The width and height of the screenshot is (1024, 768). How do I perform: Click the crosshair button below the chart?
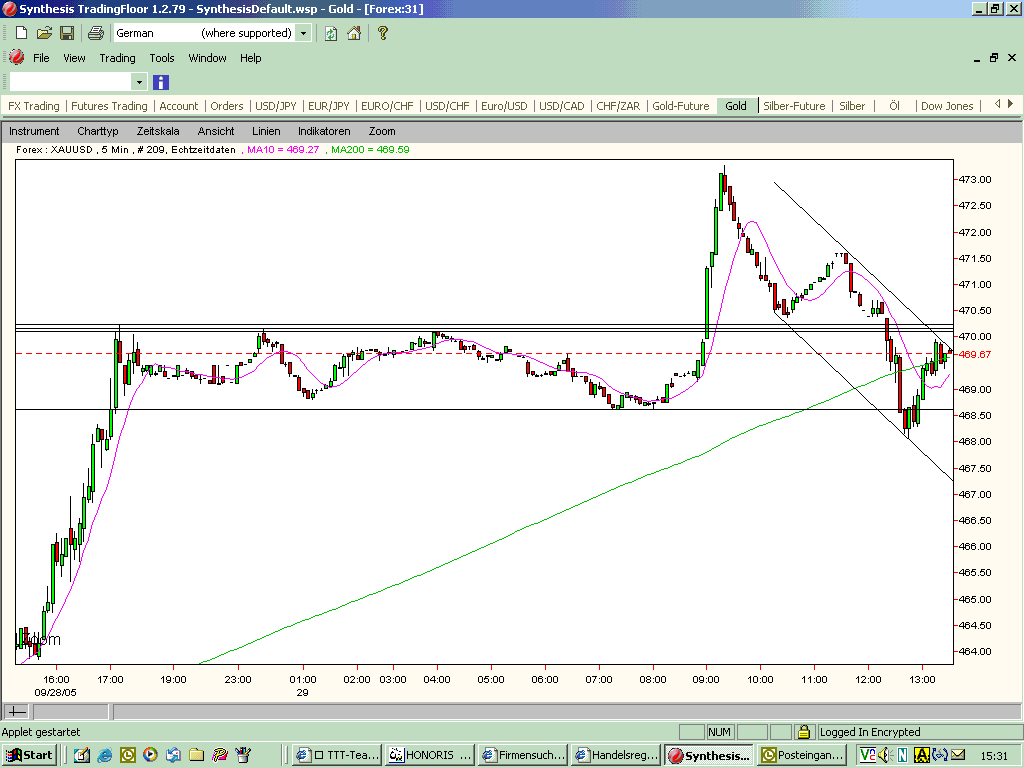click(16, 711)
